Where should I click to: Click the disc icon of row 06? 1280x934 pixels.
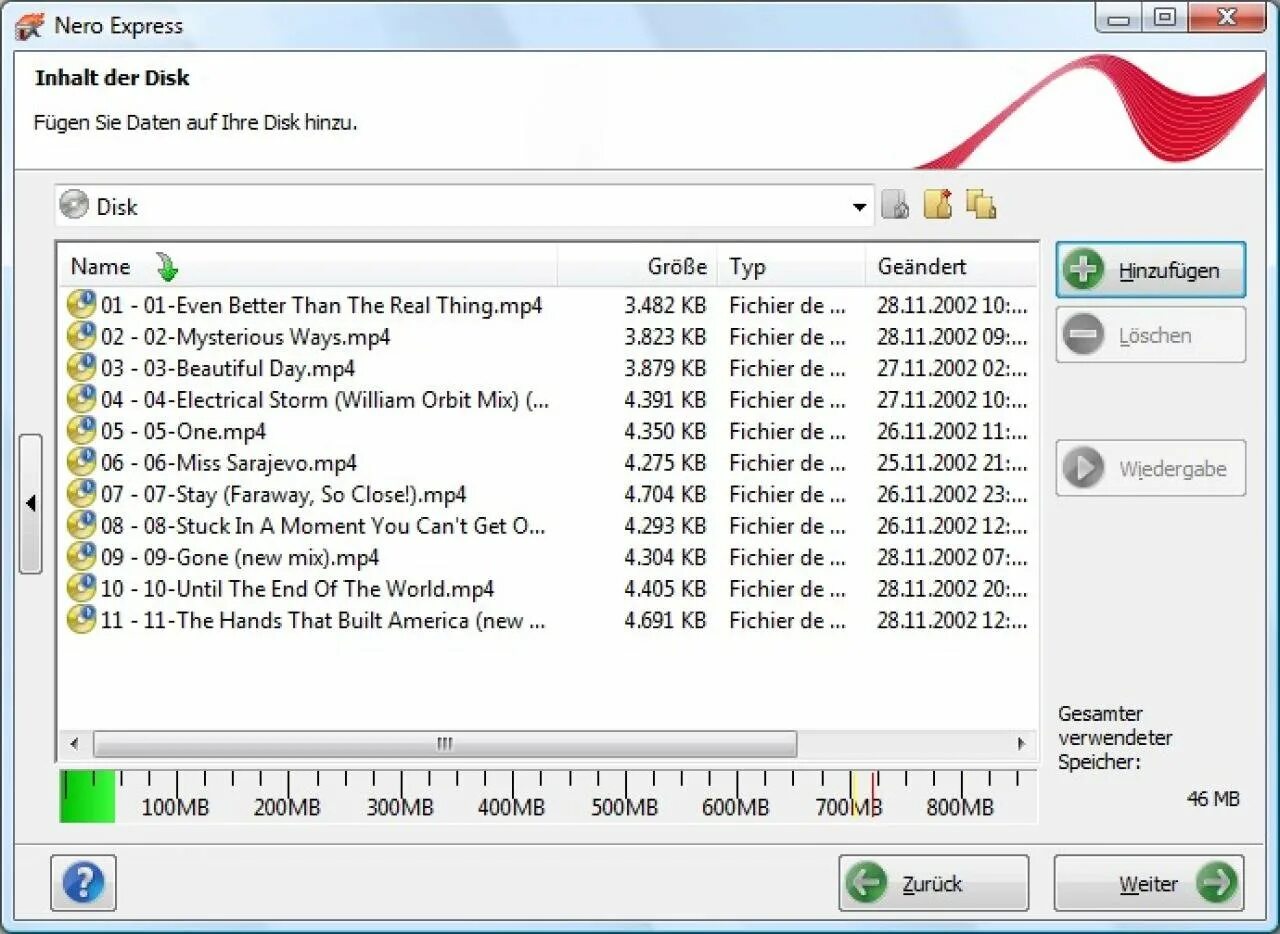[81, 462]
